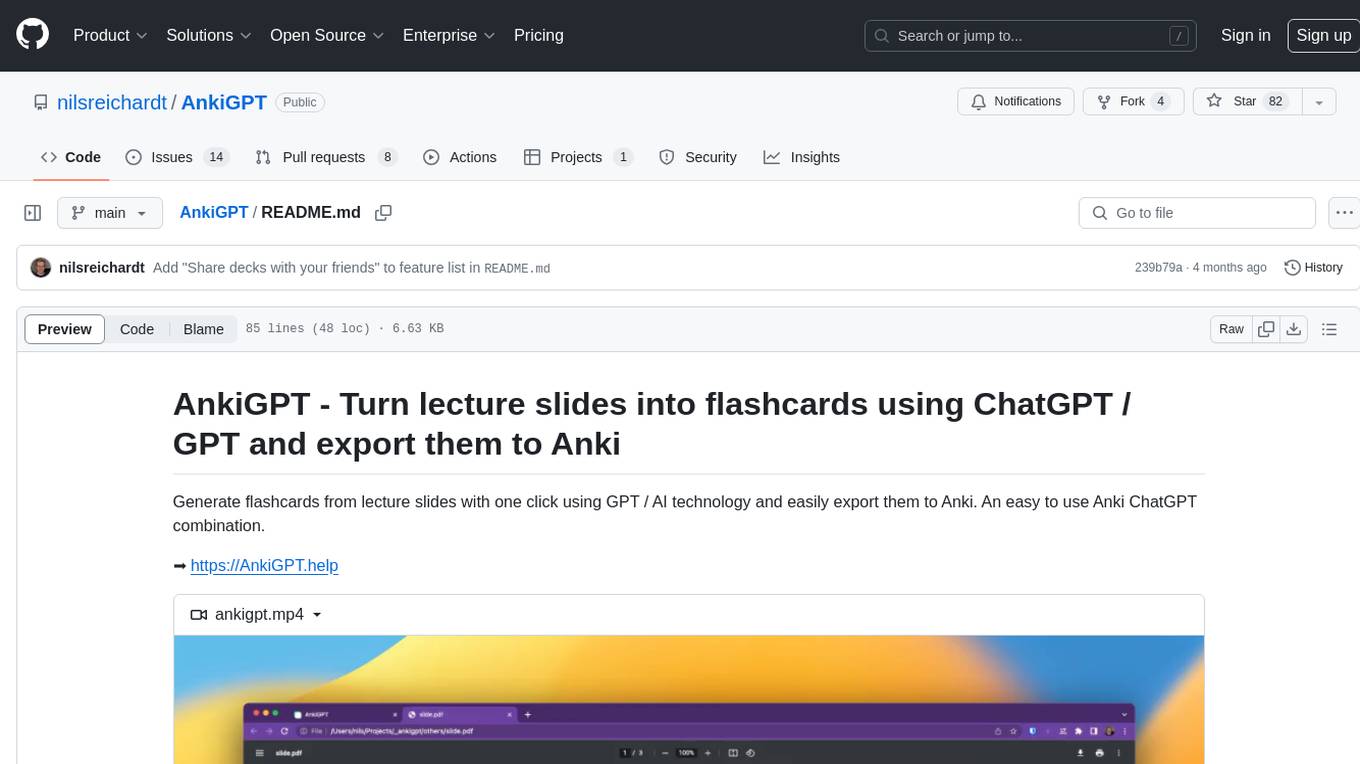View the file History
The image size is (1360, 764).
click(x=1313, y=268)
